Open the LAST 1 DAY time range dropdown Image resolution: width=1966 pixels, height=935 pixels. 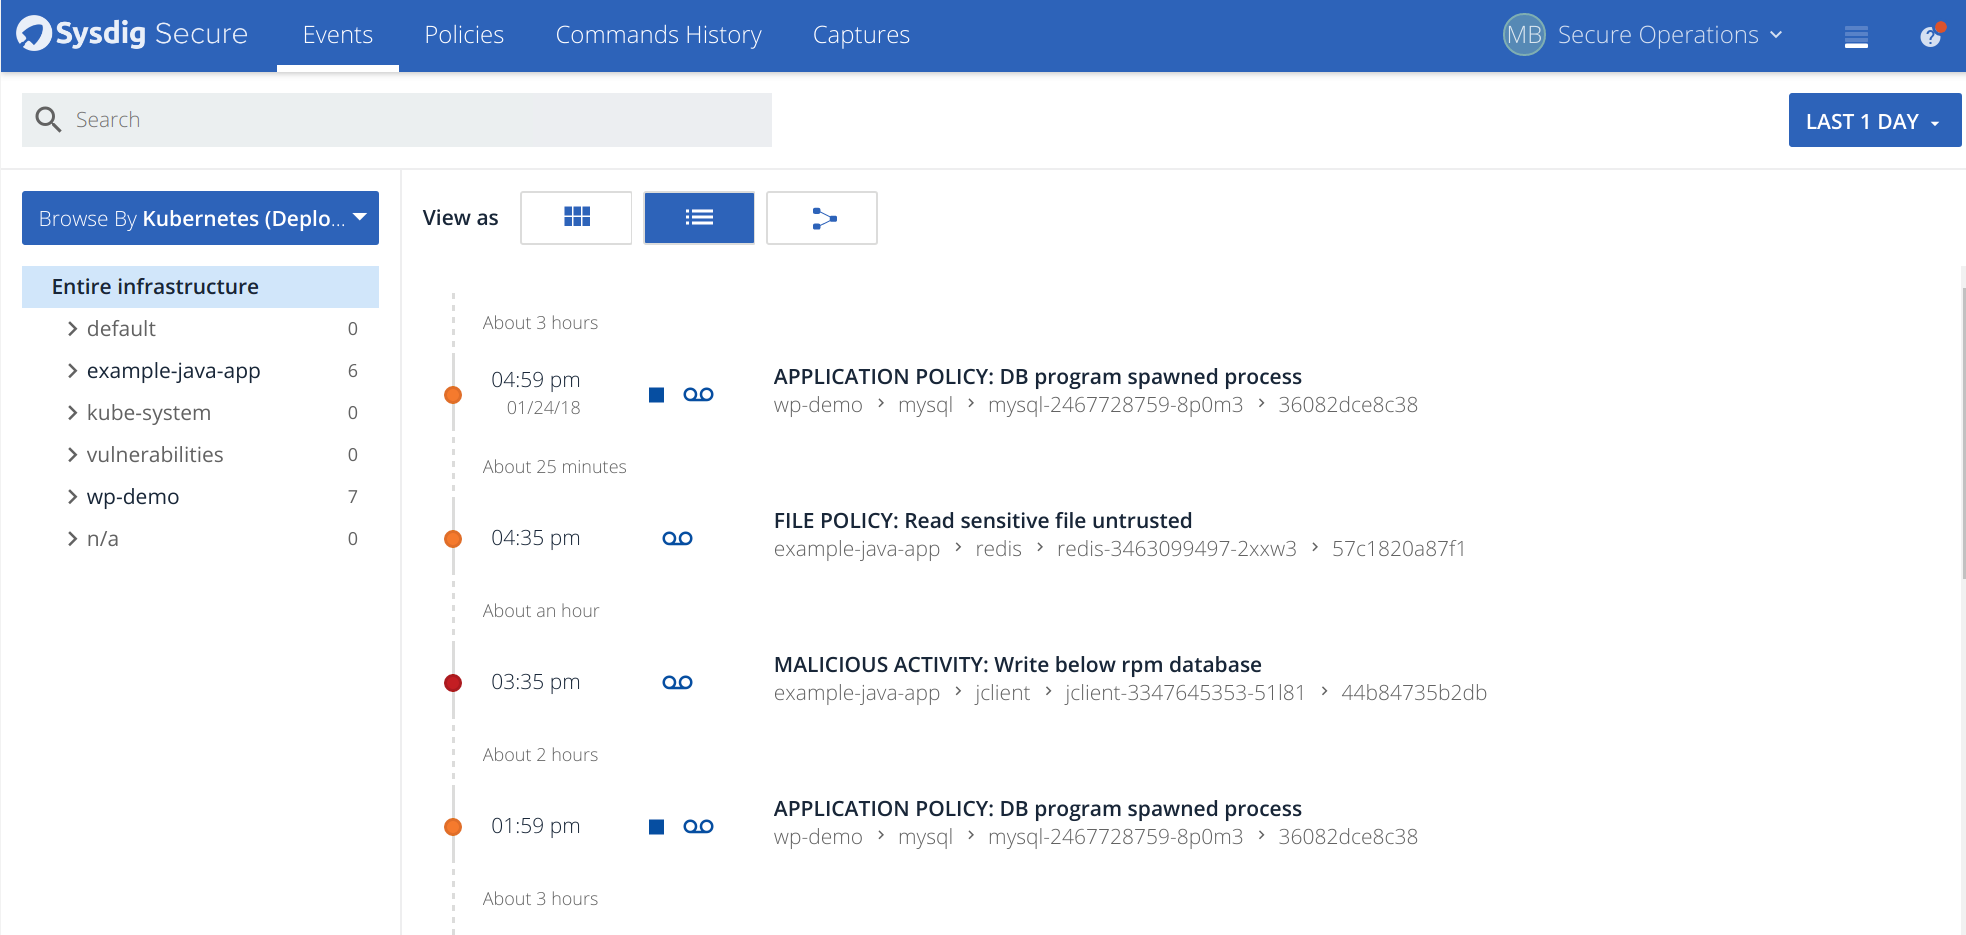click(1874, 121)
